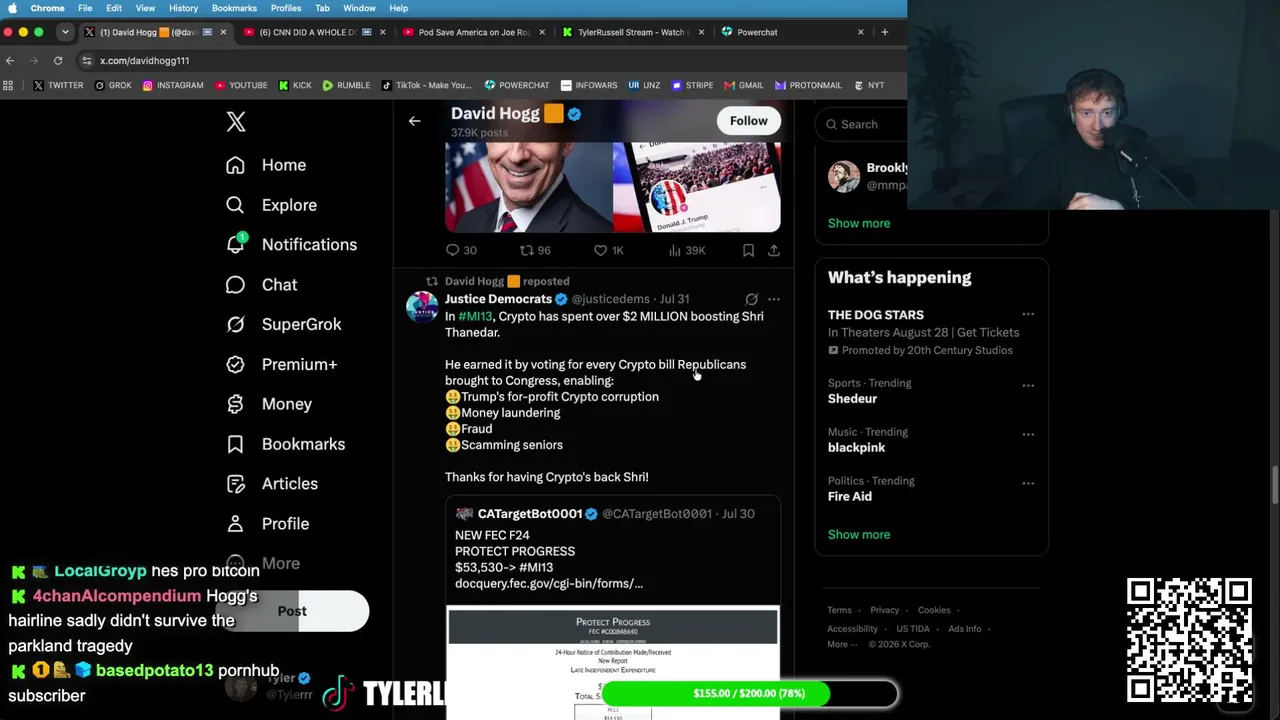Open the TikTok bookmark
Image resolution: width=1280 pixels, height=720 pixels.
(x=426, y=85)
